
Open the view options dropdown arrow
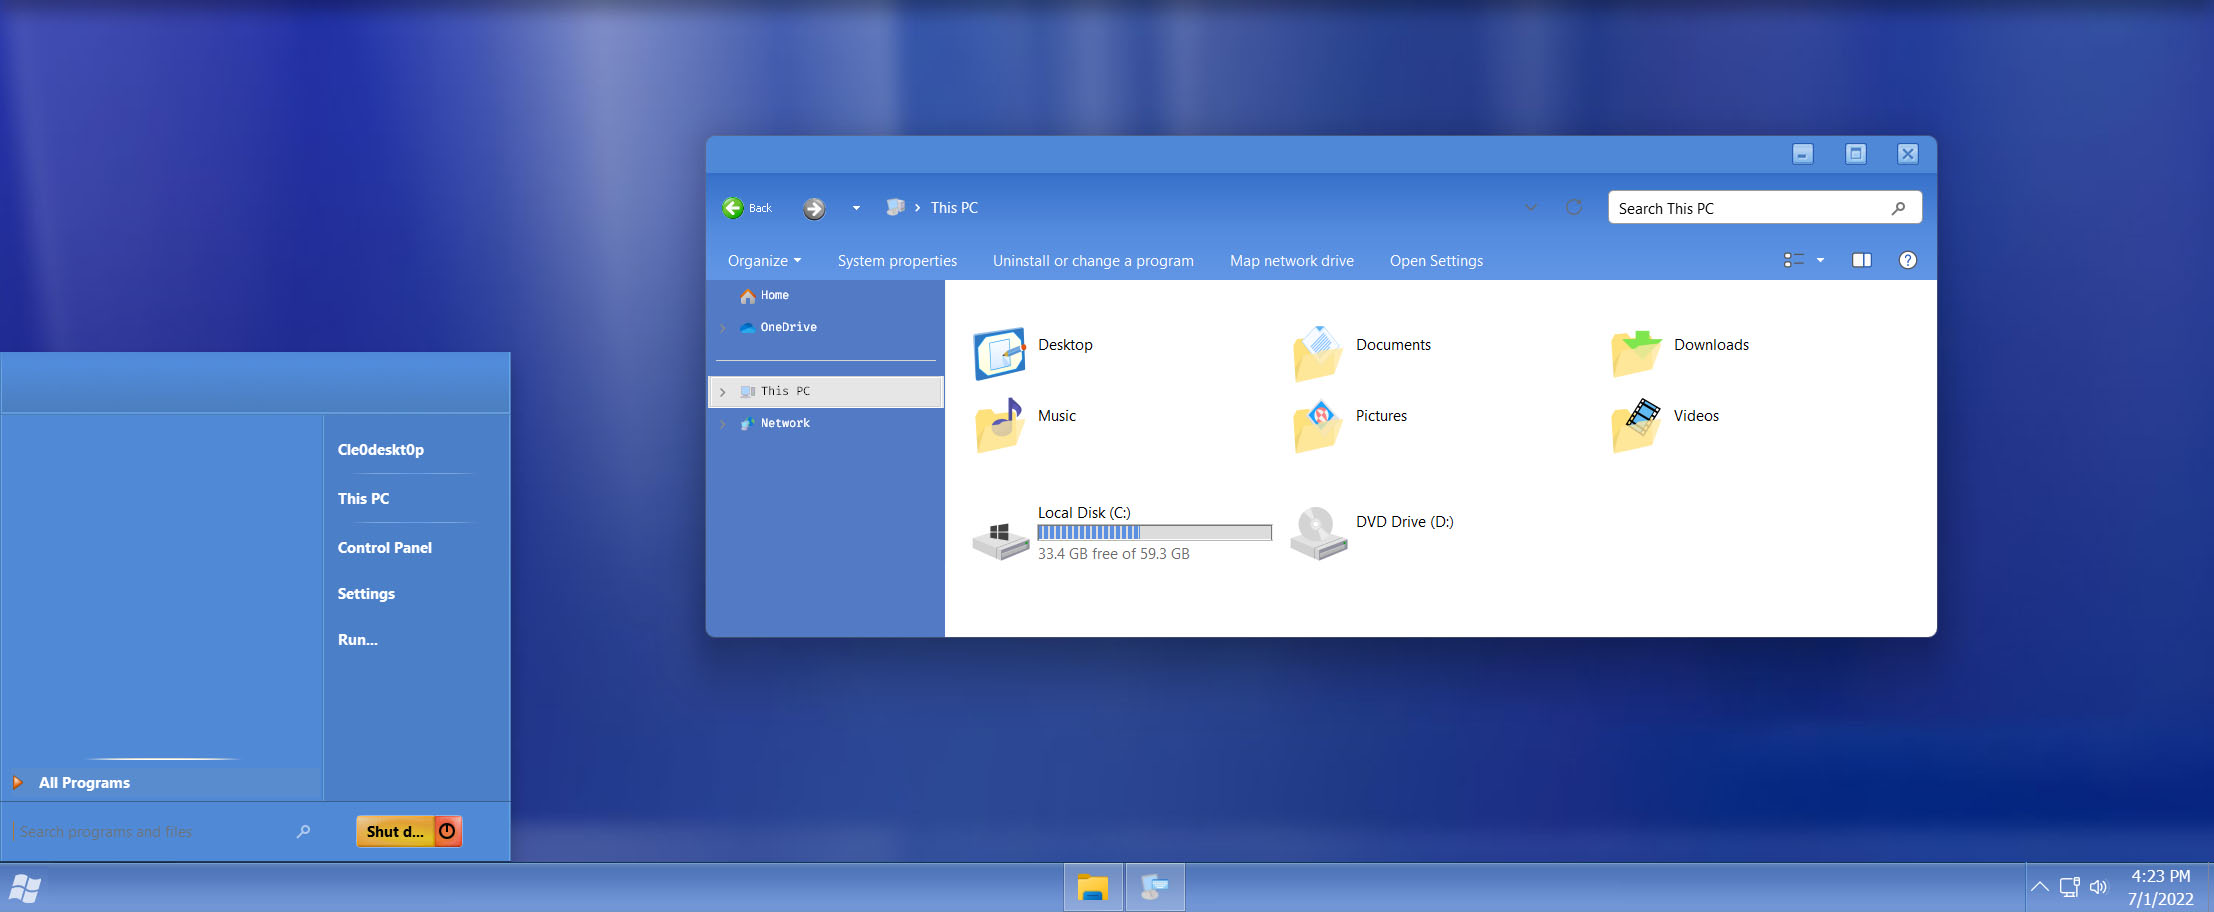[x=1820, y=260]
